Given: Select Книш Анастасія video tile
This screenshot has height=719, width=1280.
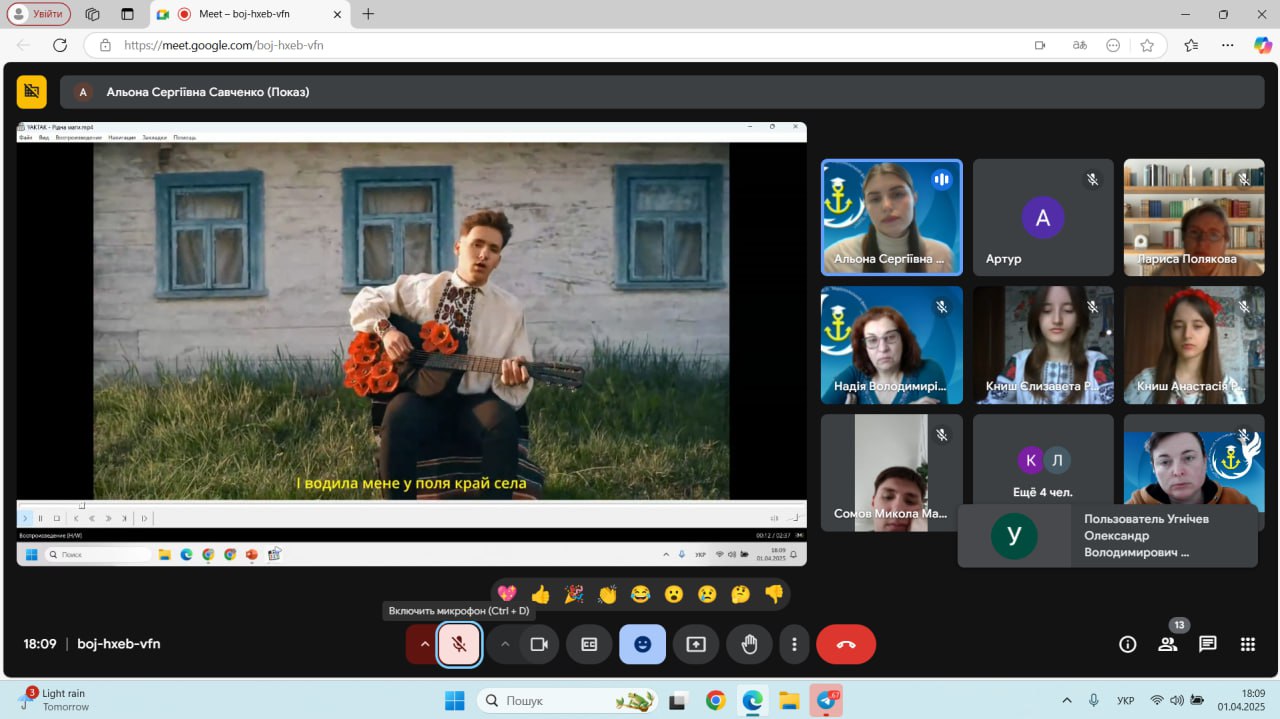Looking at the screenshot, I should tap(1194, 345).
